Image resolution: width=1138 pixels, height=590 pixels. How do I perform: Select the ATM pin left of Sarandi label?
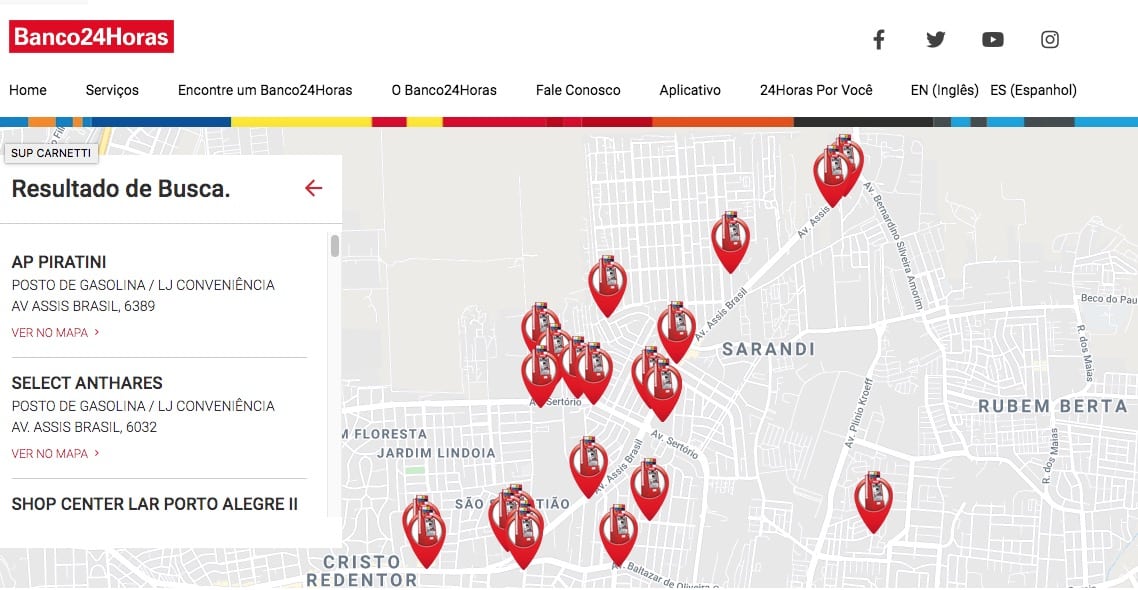tap(676, 332)
